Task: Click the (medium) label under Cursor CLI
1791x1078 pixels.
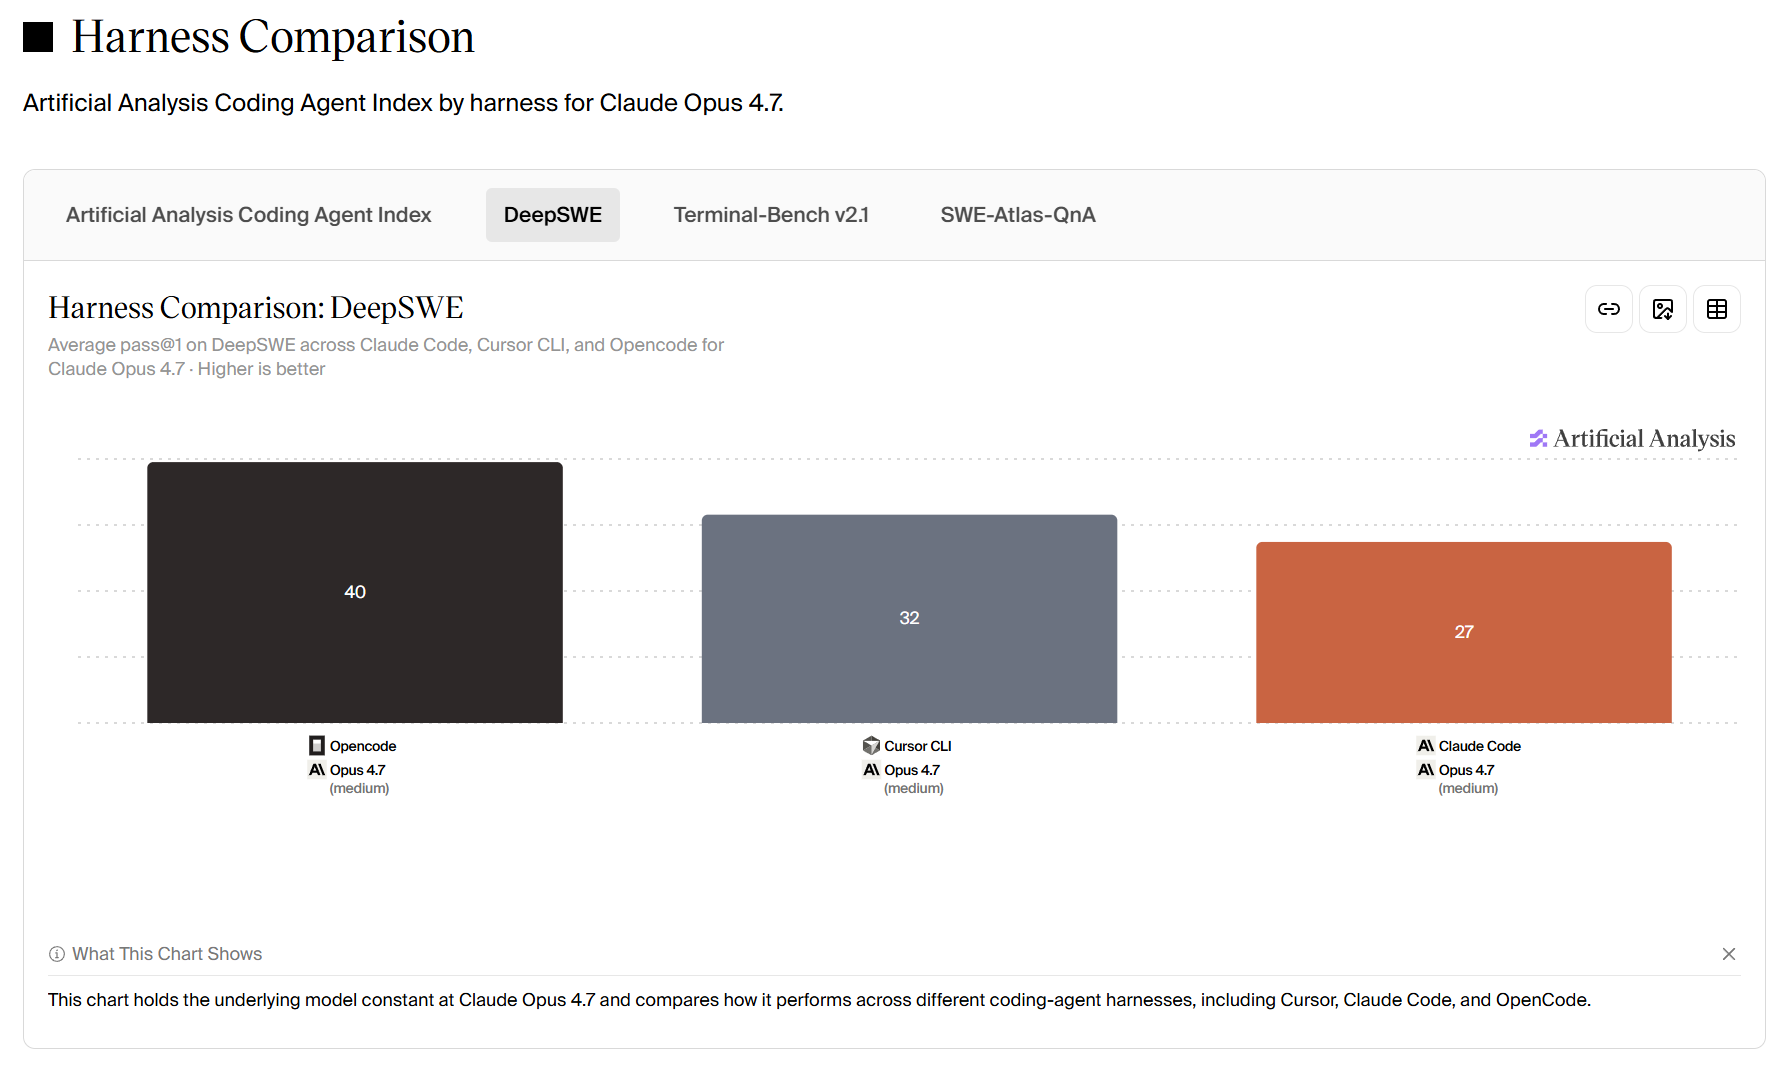Action: tap(914, 788)
